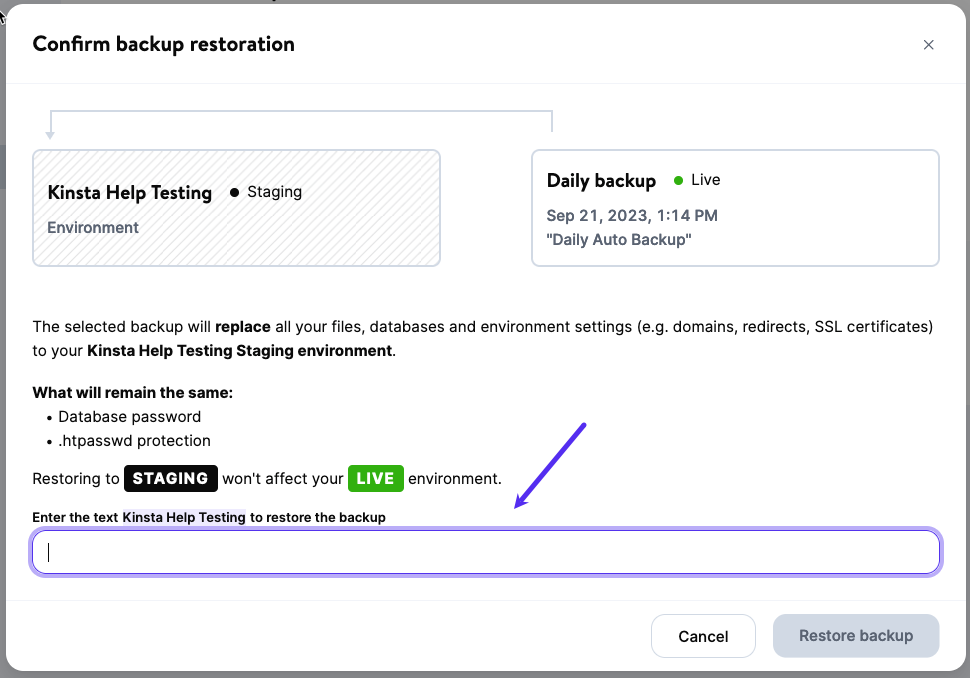Screen dimensions: 970x678
Task: Click the green LIVE environment badge
Action: (x=376, y=478)
